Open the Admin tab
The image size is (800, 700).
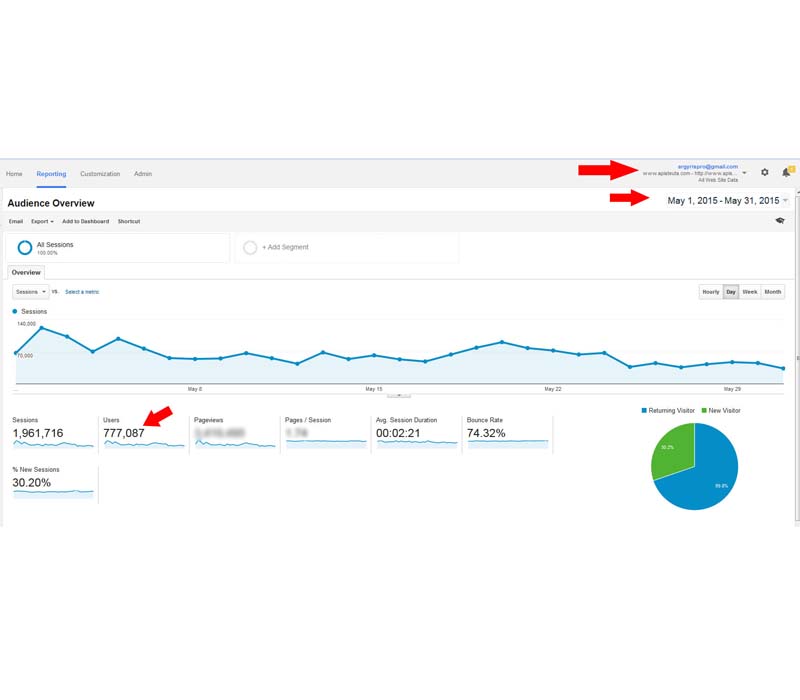pyautogui.click(x=143, y=174)
